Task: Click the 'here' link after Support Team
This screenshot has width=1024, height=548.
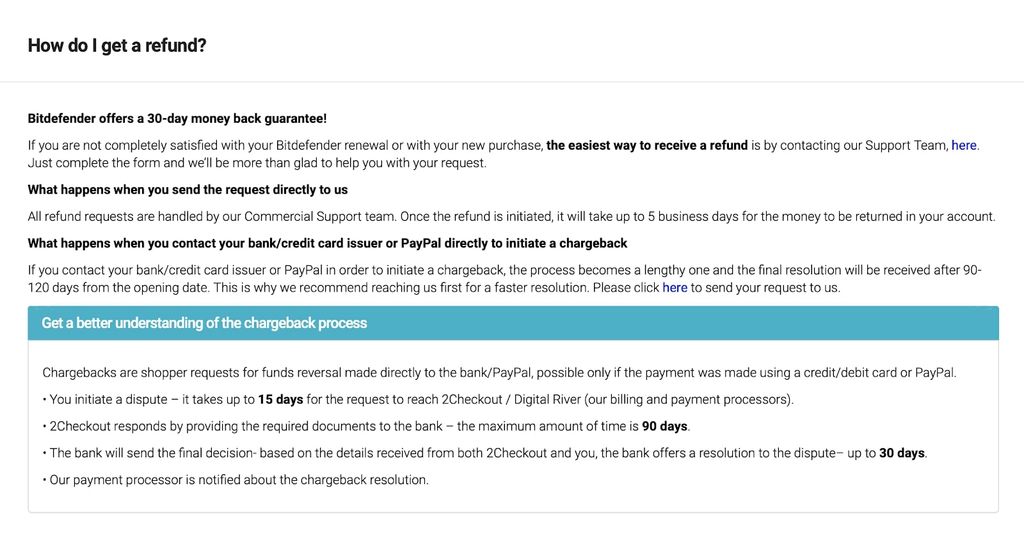Action: [x=963, y=145]
